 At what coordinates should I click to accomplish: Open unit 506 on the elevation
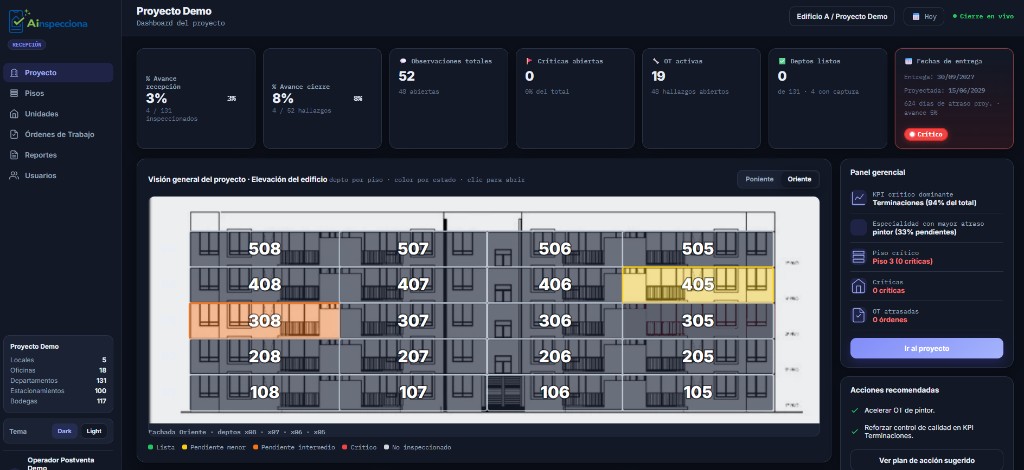click(x=554, y=249)
